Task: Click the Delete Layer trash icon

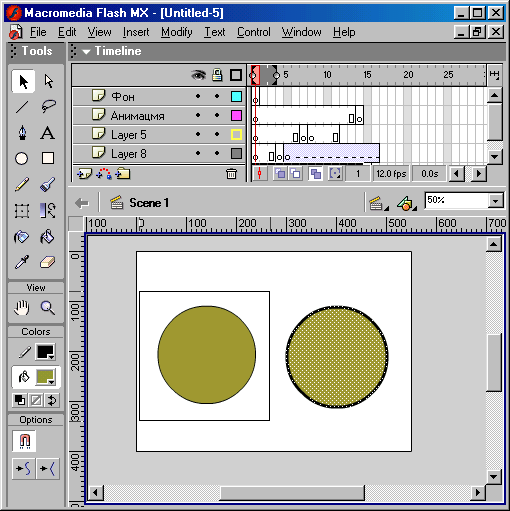Action: pos(231,174)
